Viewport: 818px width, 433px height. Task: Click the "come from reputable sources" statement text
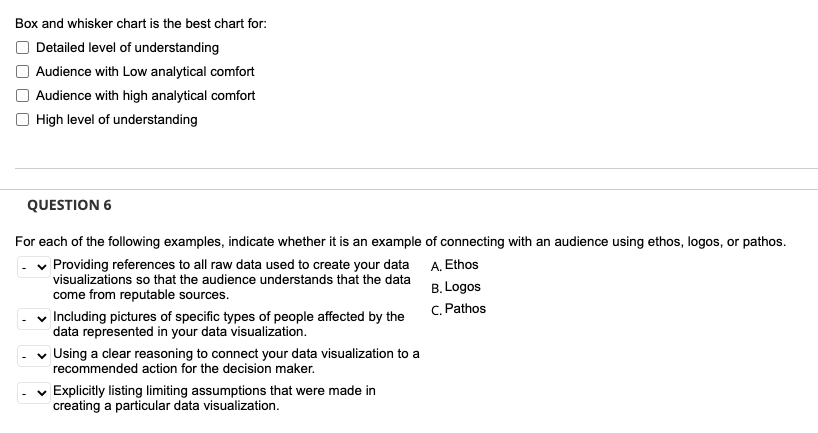tap(140, 295)
